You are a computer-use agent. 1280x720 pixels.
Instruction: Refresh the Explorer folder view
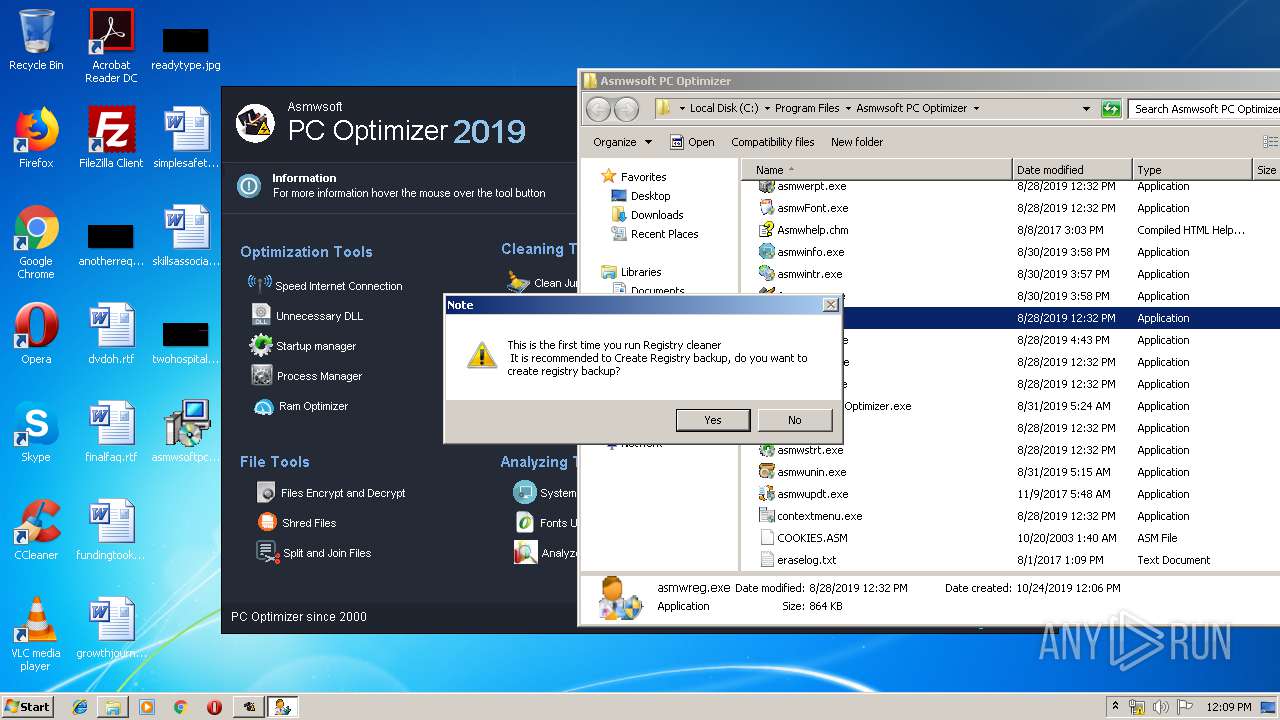click(x=1110, y=108)
